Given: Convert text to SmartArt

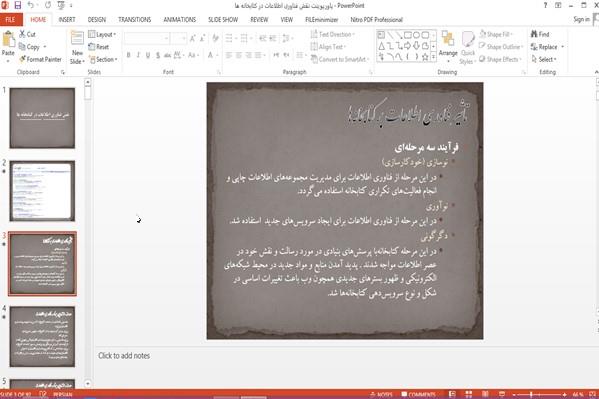Looking at the screenshot, I should 339,59.
